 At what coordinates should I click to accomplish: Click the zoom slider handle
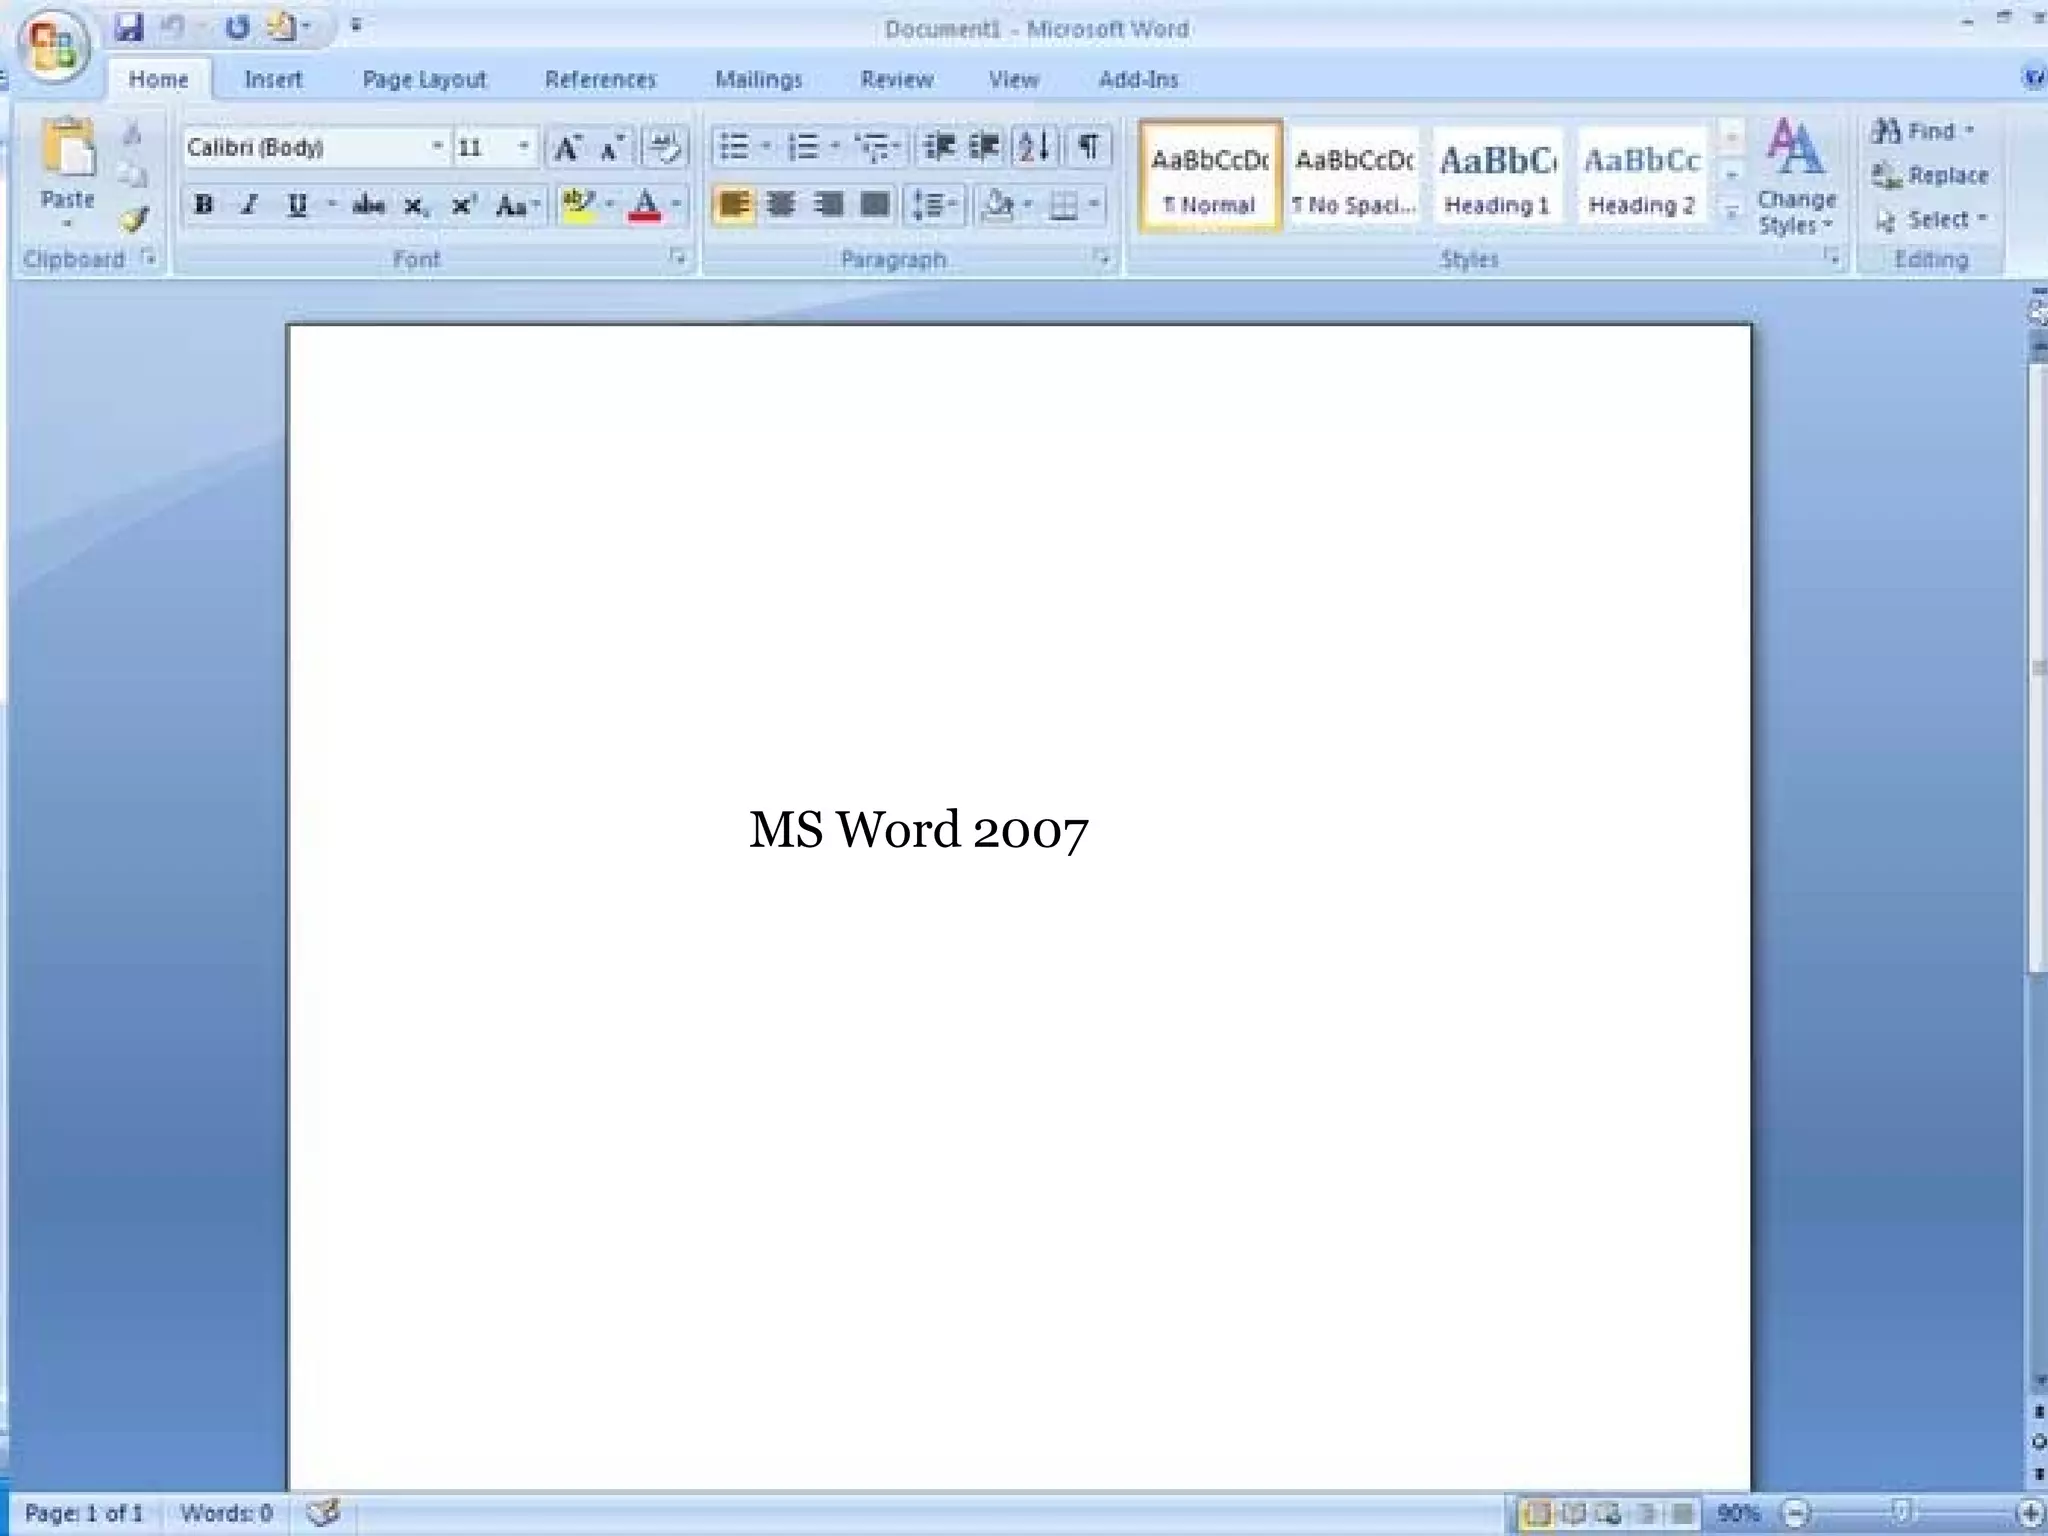point(1901,1513)
